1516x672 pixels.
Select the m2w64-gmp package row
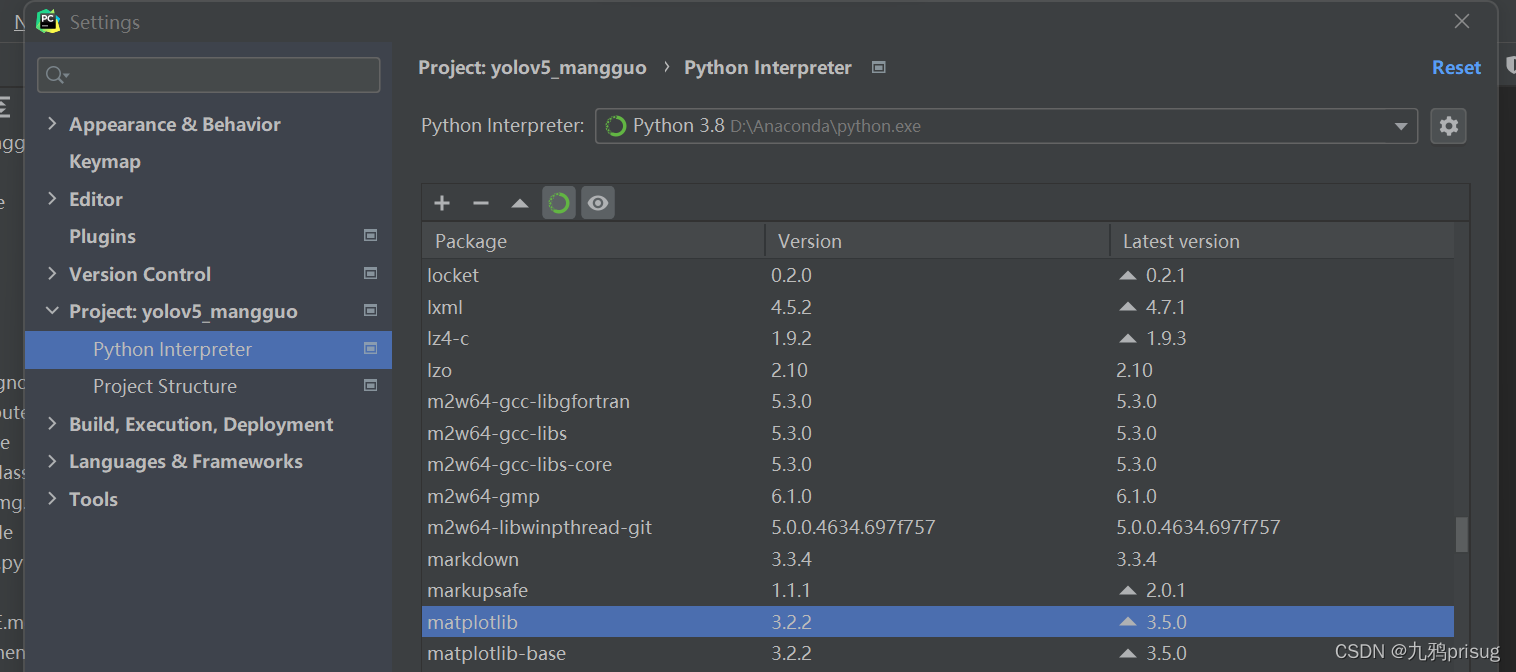pyautogui.click(x=938, y=496)
